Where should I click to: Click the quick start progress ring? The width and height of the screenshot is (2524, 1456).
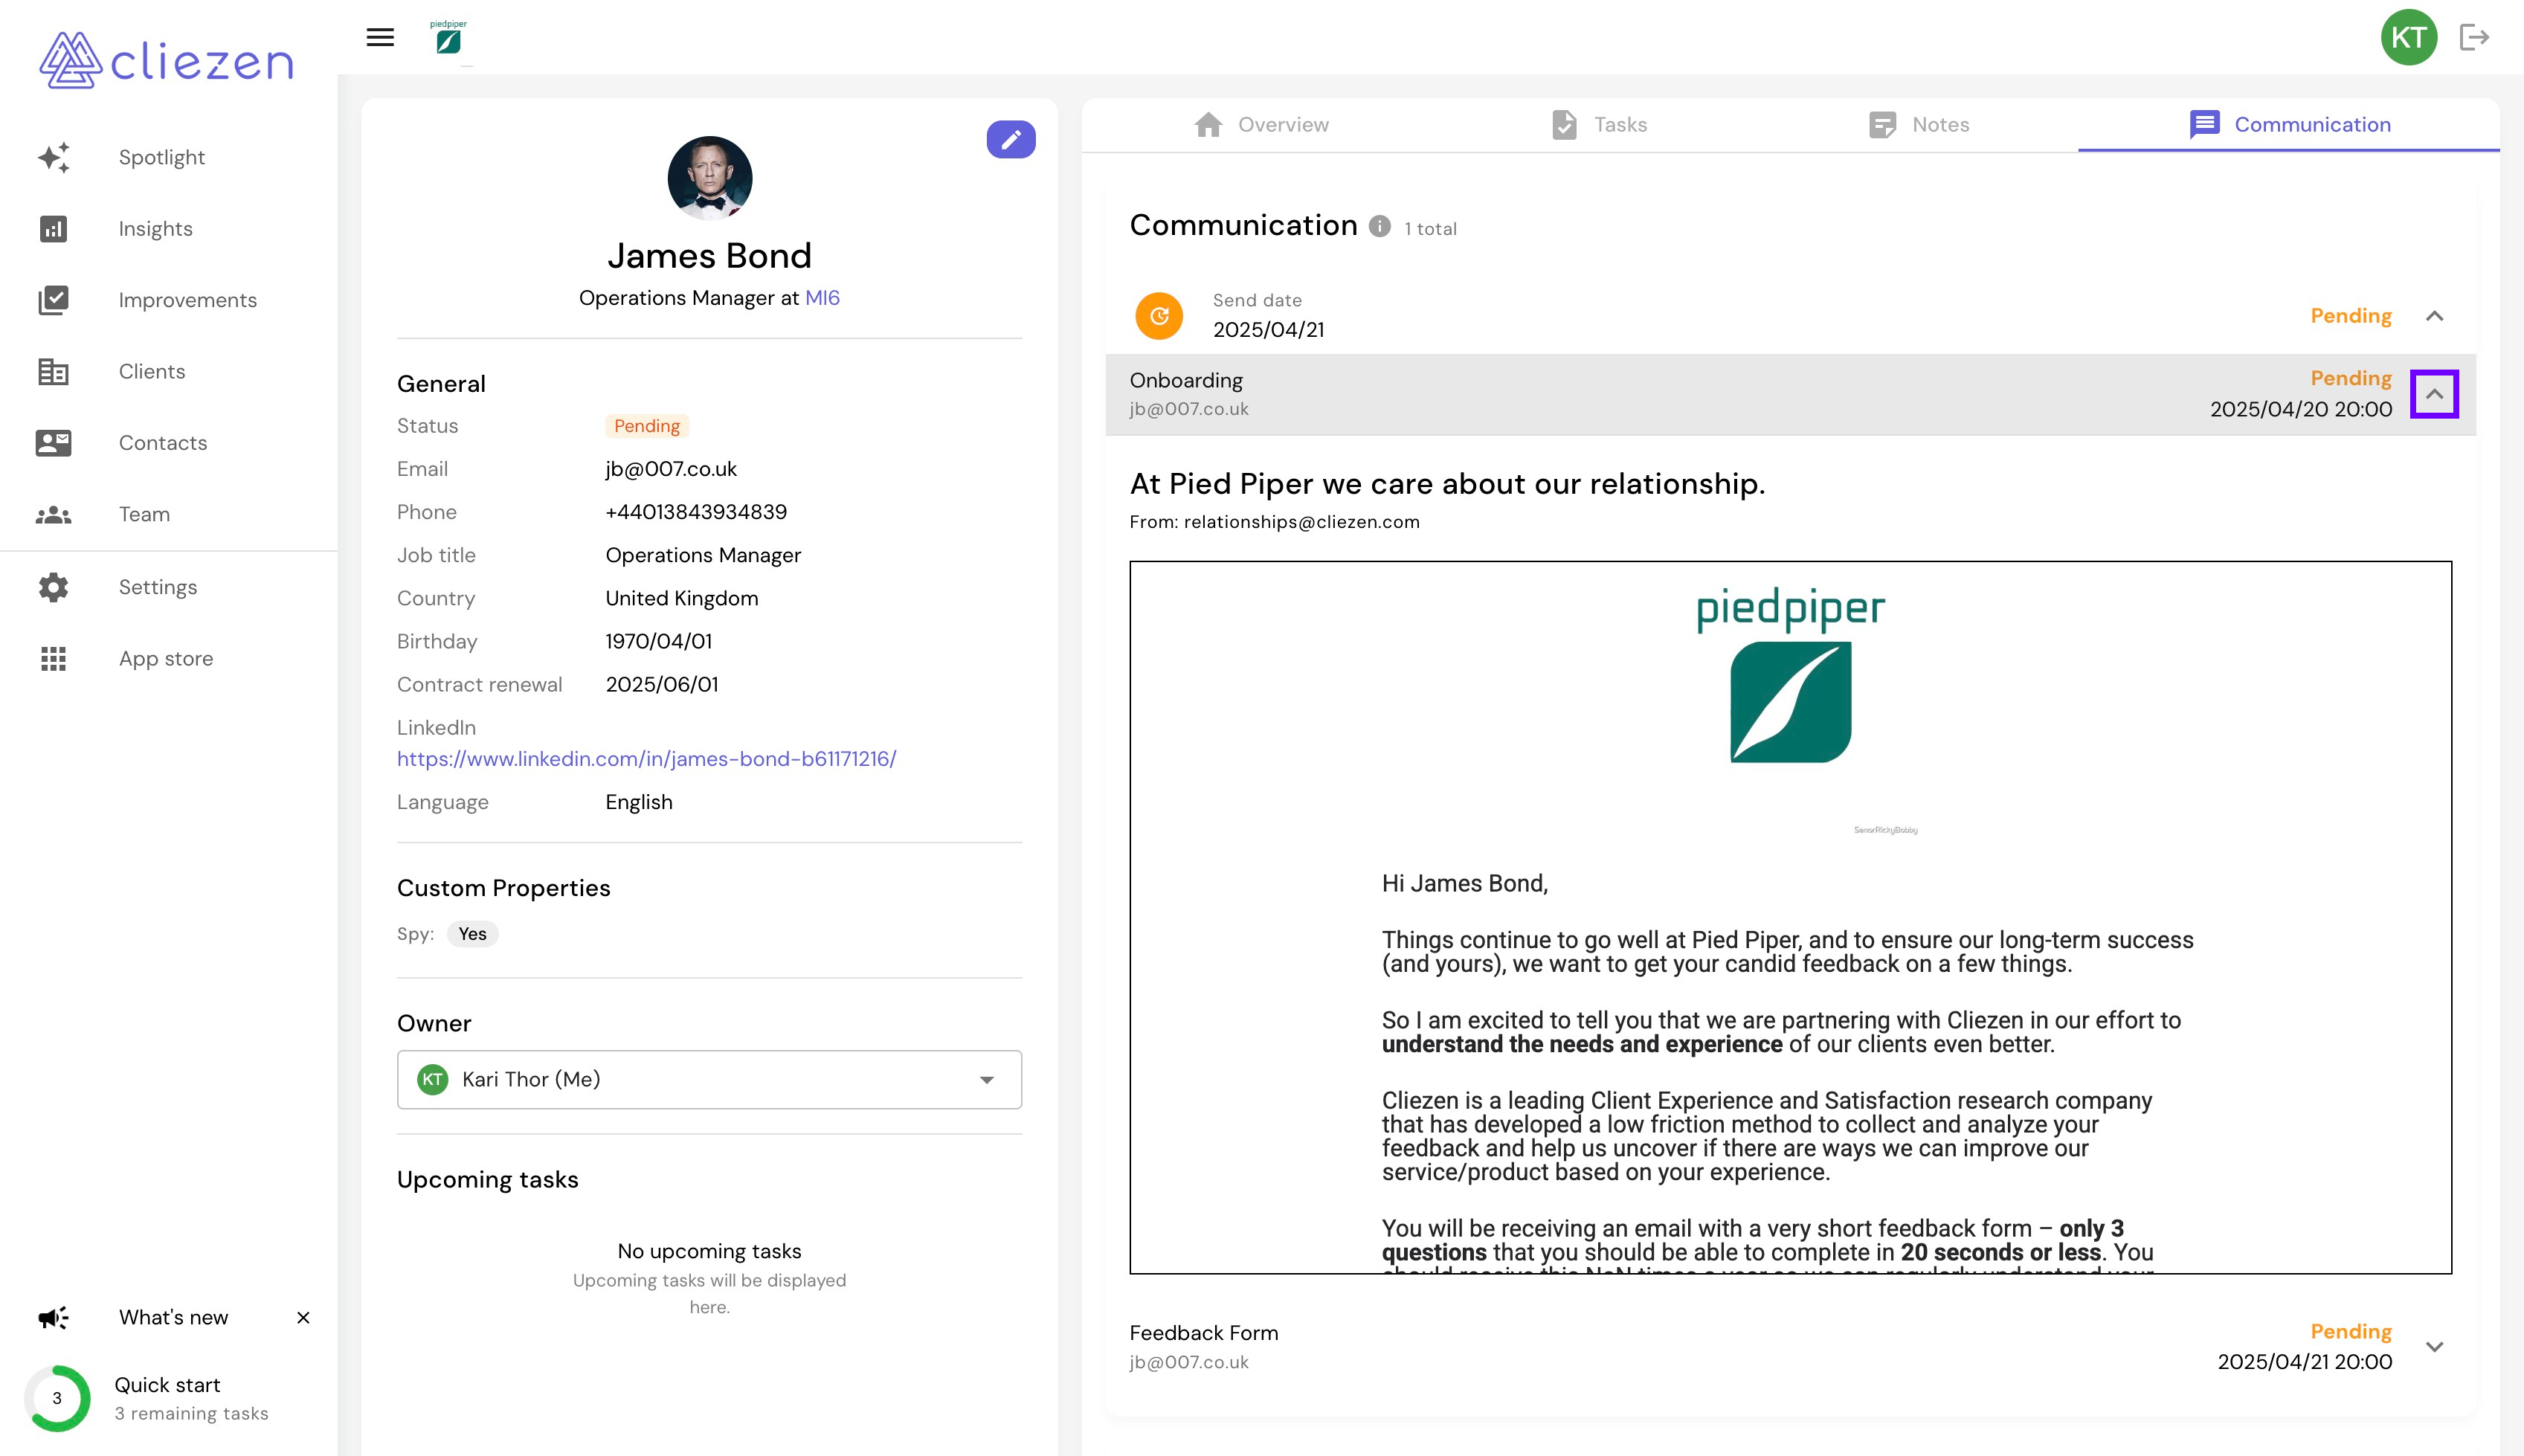point(57,1398)
